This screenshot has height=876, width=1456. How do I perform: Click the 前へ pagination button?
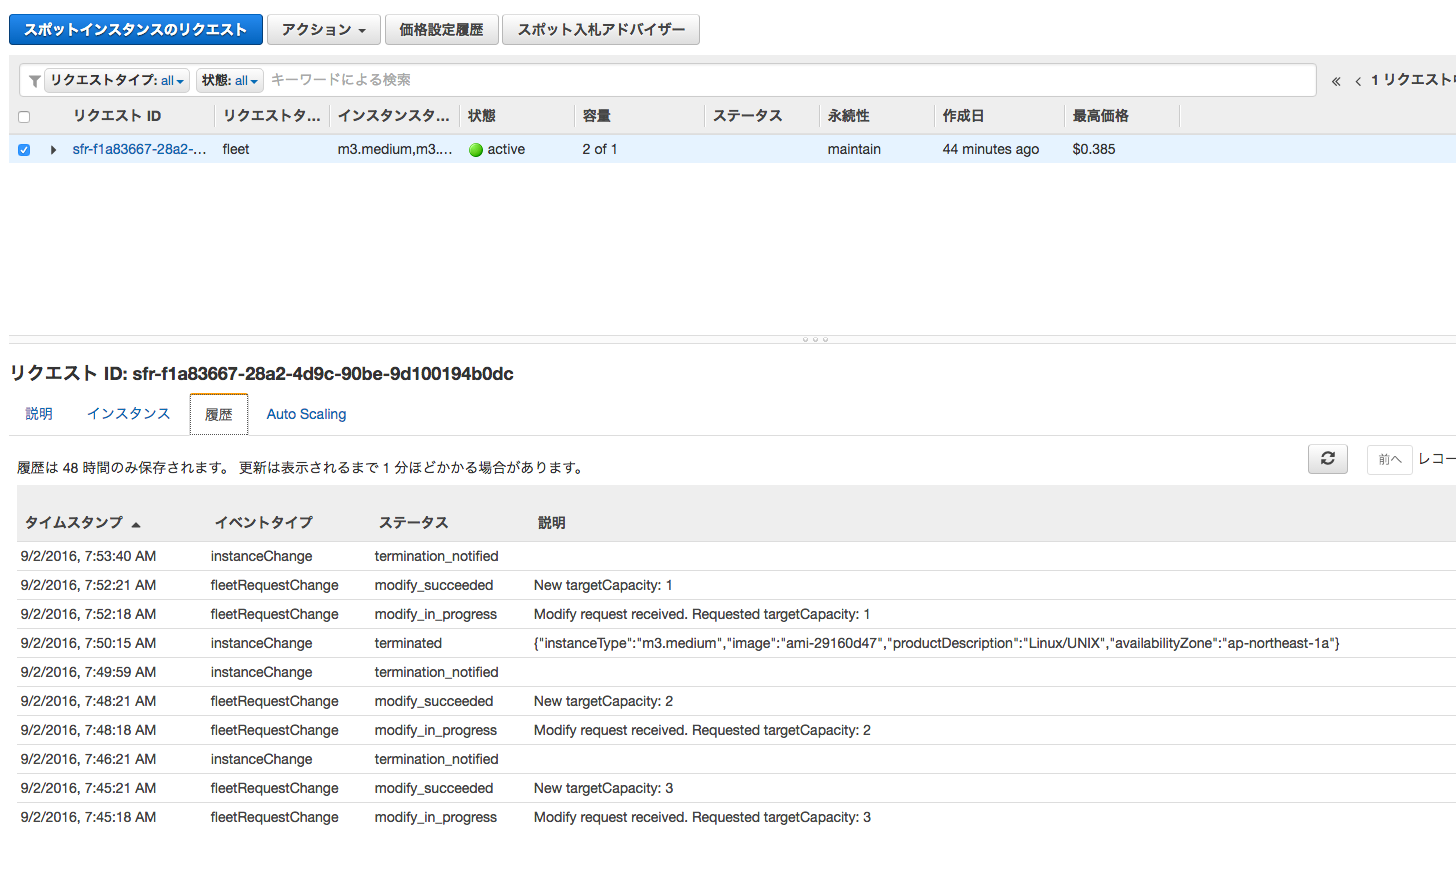point(1389,459)
